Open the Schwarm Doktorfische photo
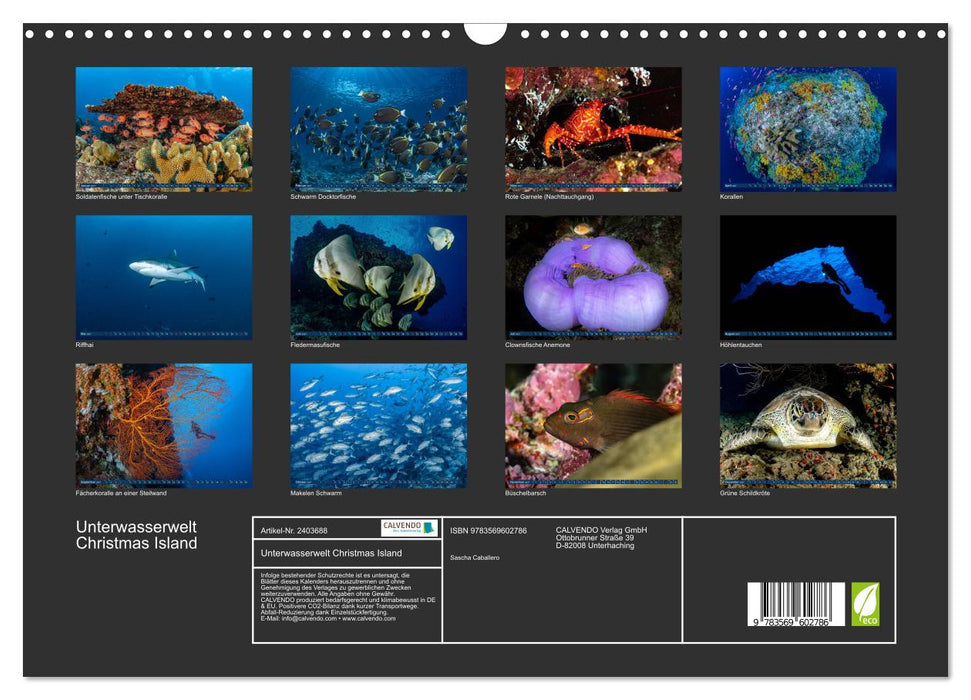The height and width of the screenshot is (700, 971). (379, 129)
